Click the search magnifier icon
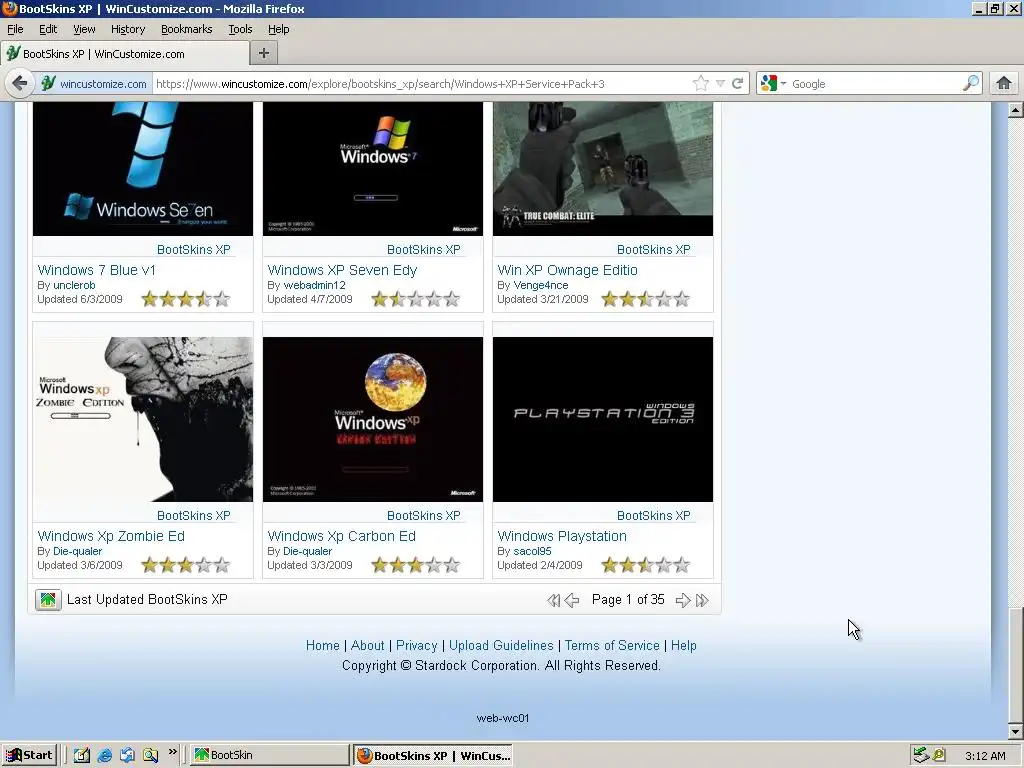Image resolution: width=1024 pixels, height=768 pixels. [x=971, y=83]
